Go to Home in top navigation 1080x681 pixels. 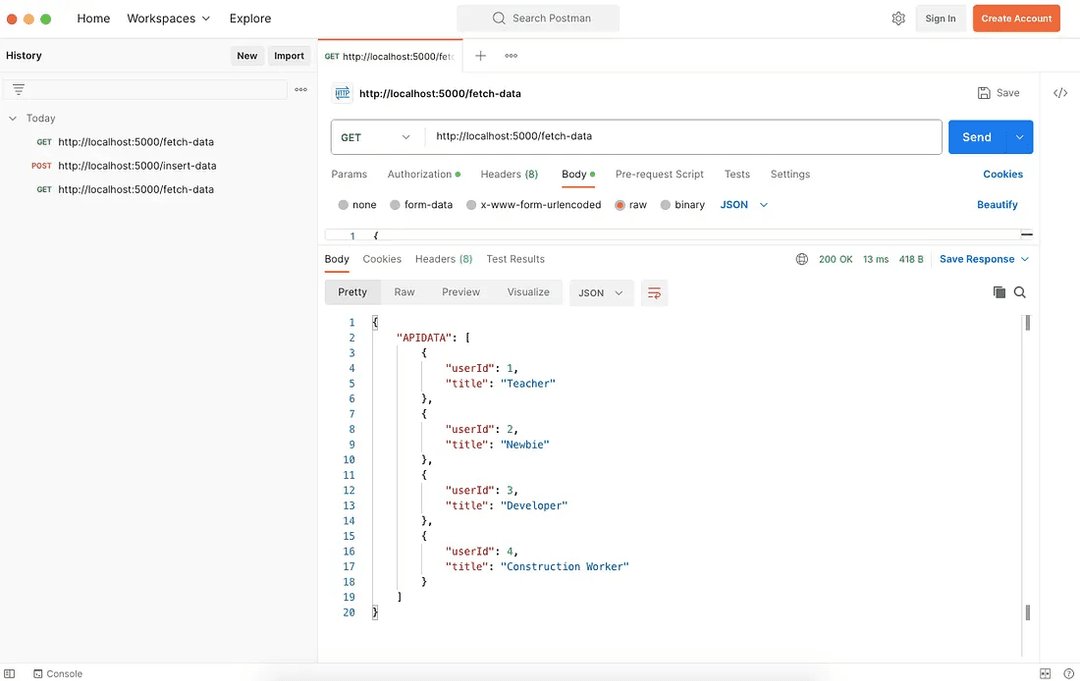[94, 19]
